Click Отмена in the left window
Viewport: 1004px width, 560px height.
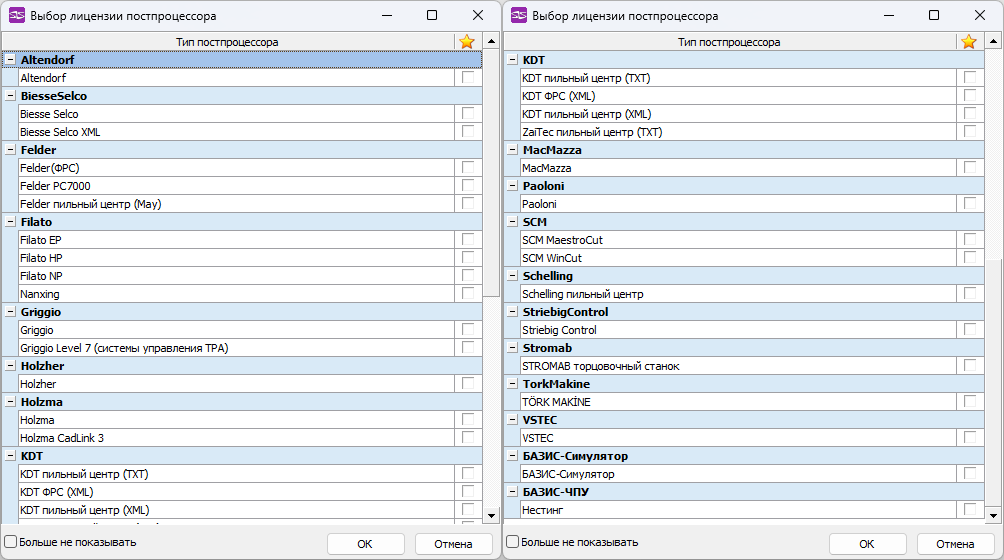453,544
